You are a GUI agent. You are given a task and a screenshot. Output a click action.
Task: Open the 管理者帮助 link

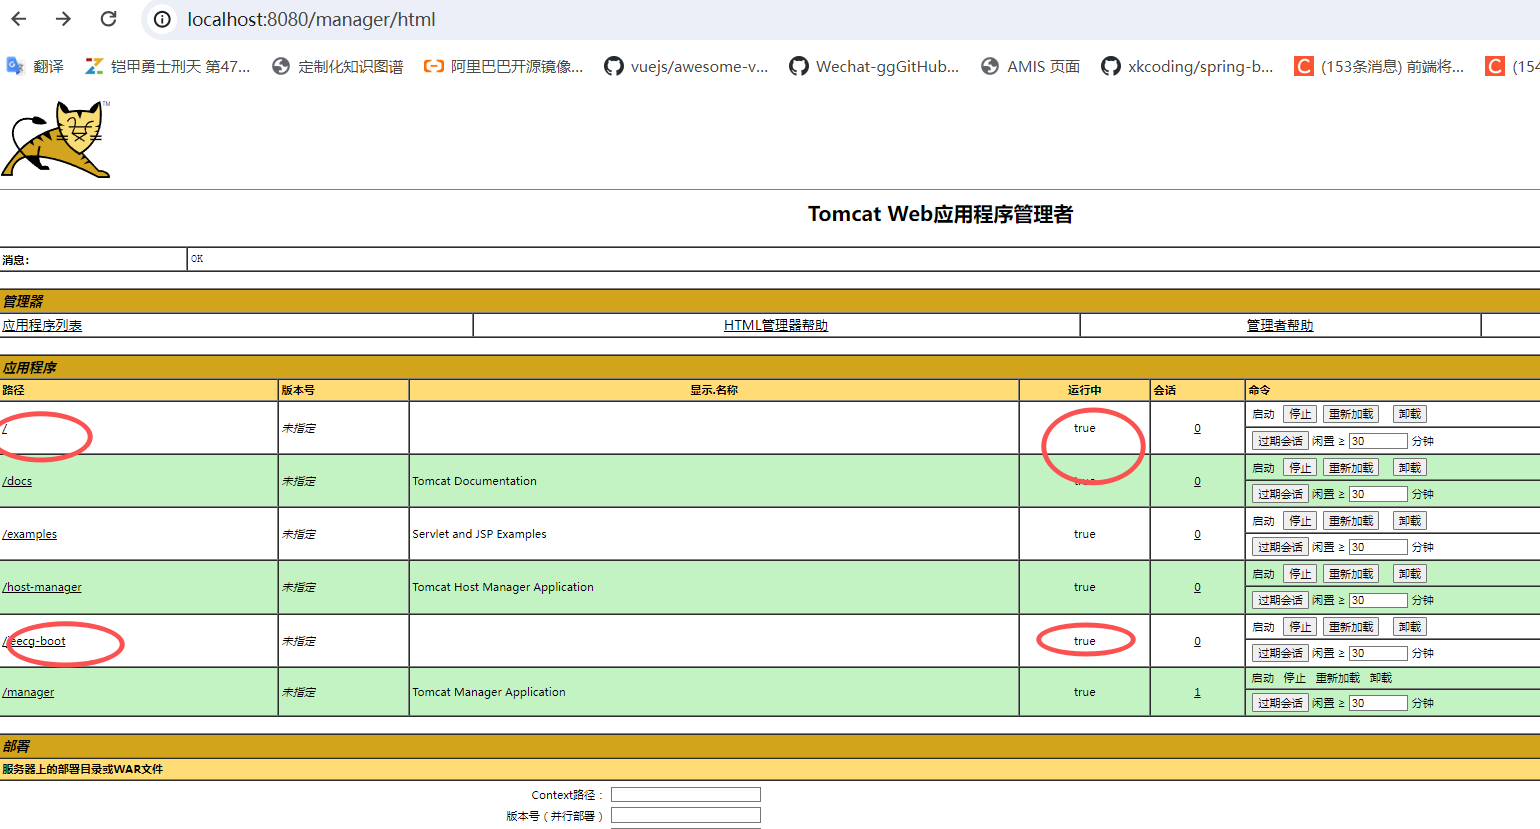(x=1280, y=325)
